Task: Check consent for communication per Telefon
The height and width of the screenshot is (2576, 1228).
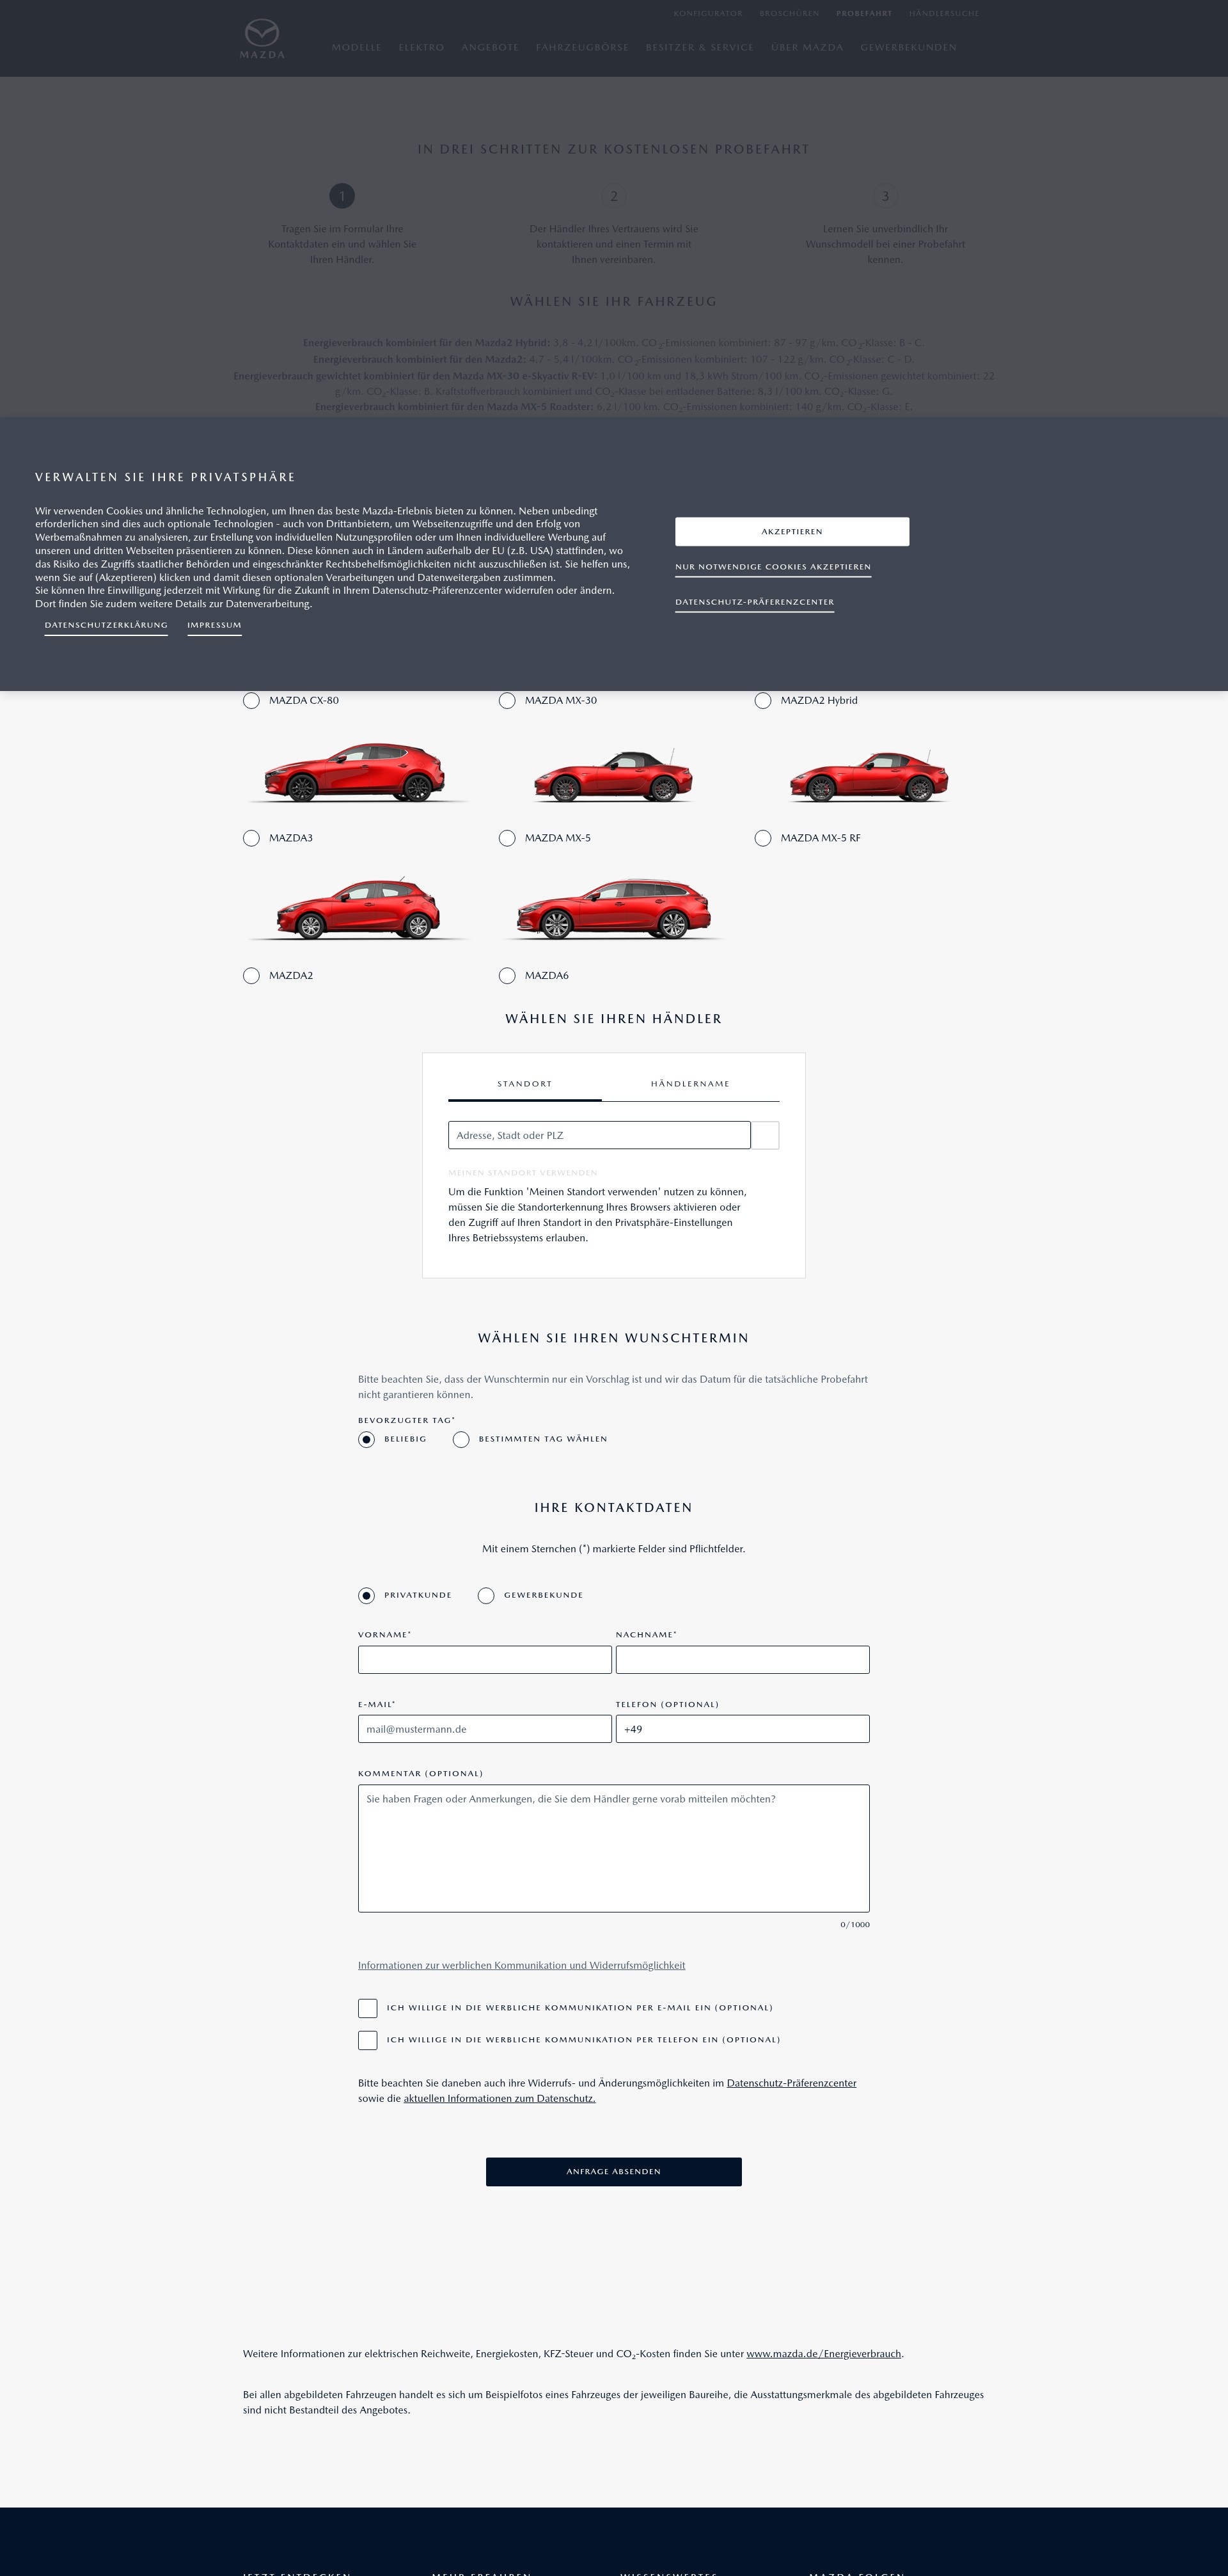Action: point(368,2040)
